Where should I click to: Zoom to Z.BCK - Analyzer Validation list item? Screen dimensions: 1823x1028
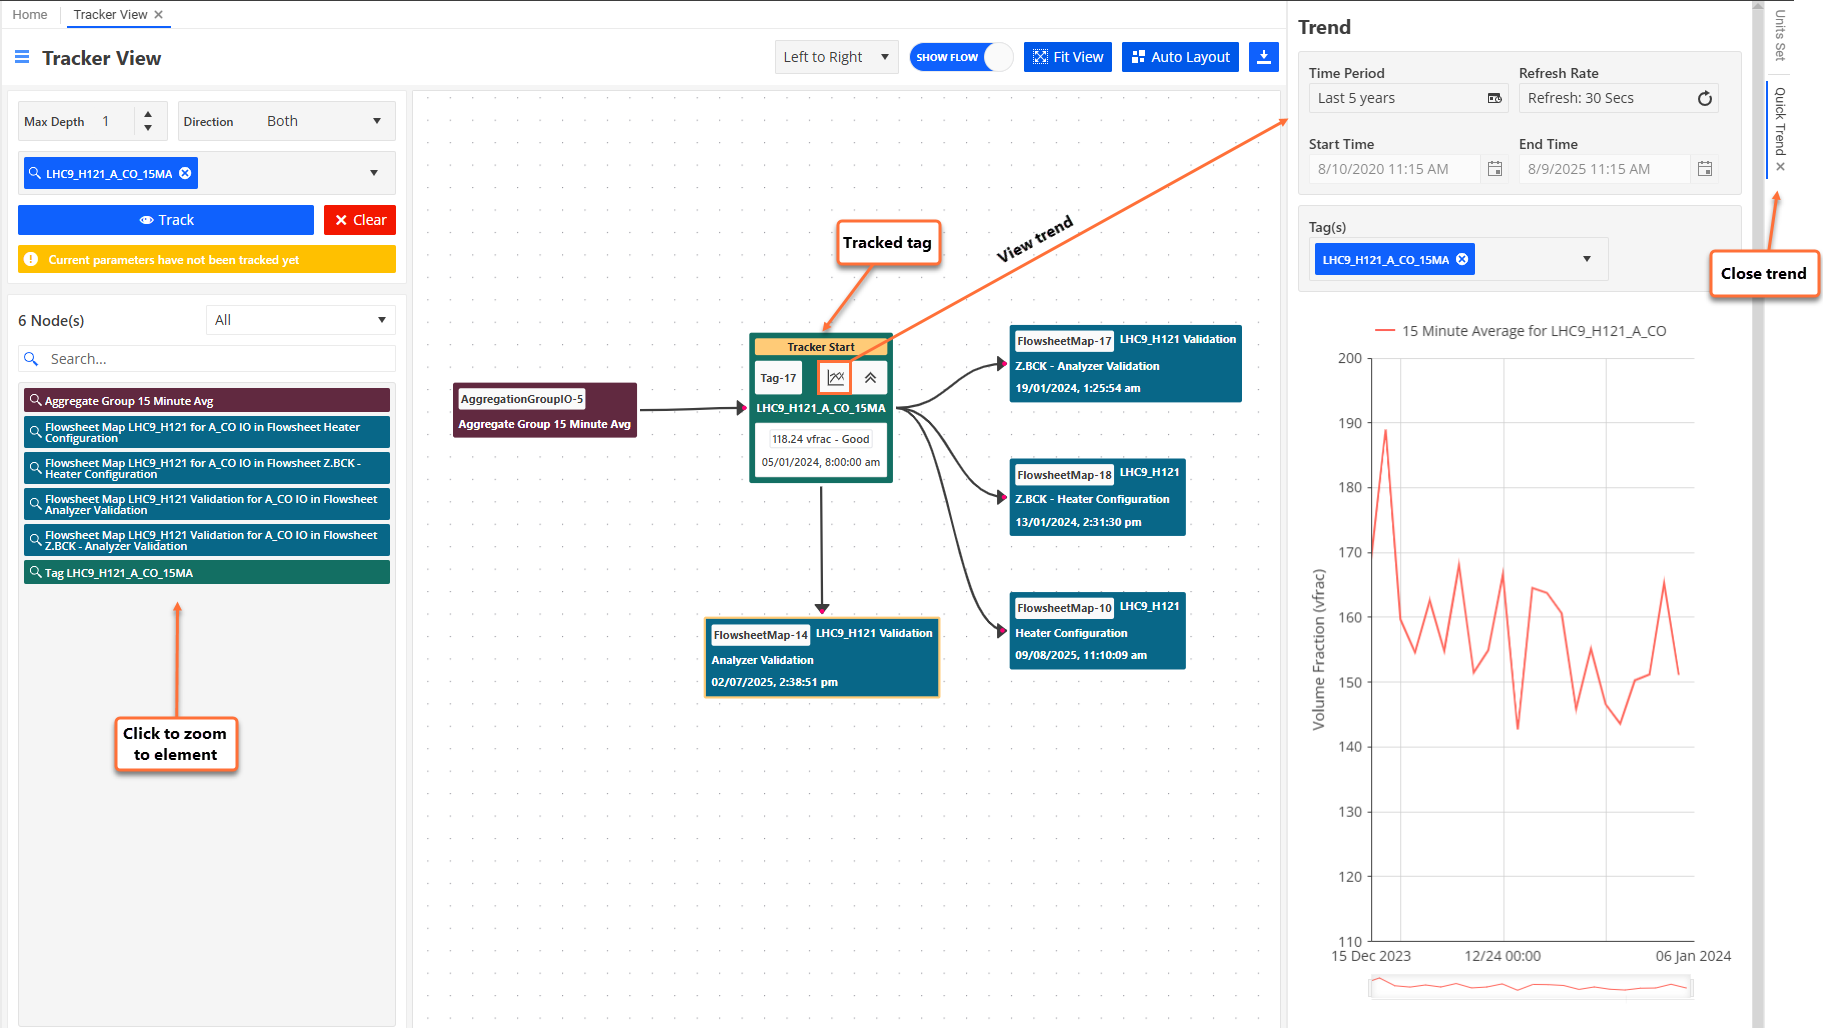click(x=207, y=540)
